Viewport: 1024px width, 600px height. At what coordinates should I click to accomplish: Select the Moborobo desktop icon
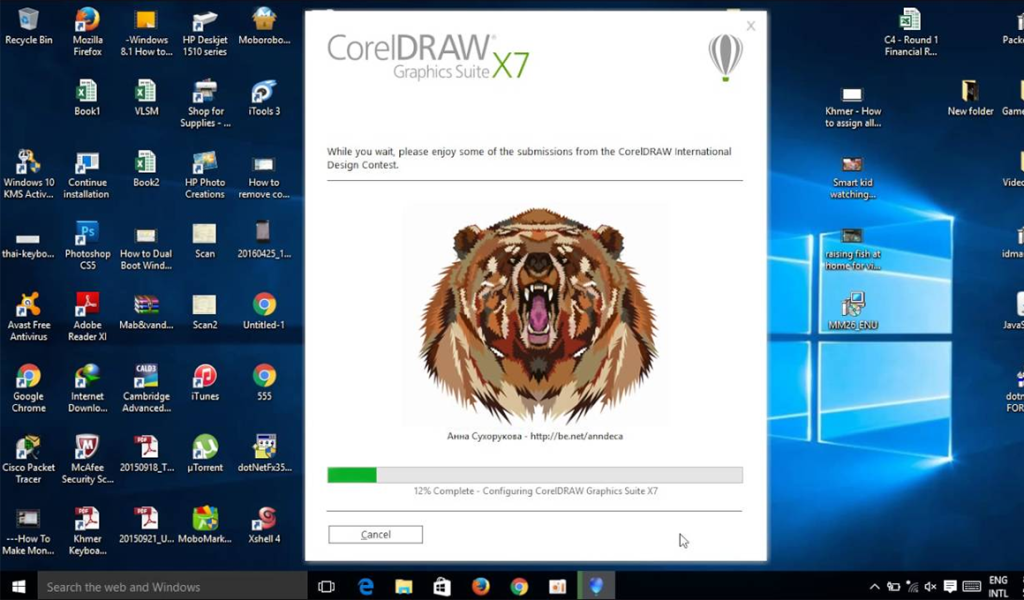point(264,27)
